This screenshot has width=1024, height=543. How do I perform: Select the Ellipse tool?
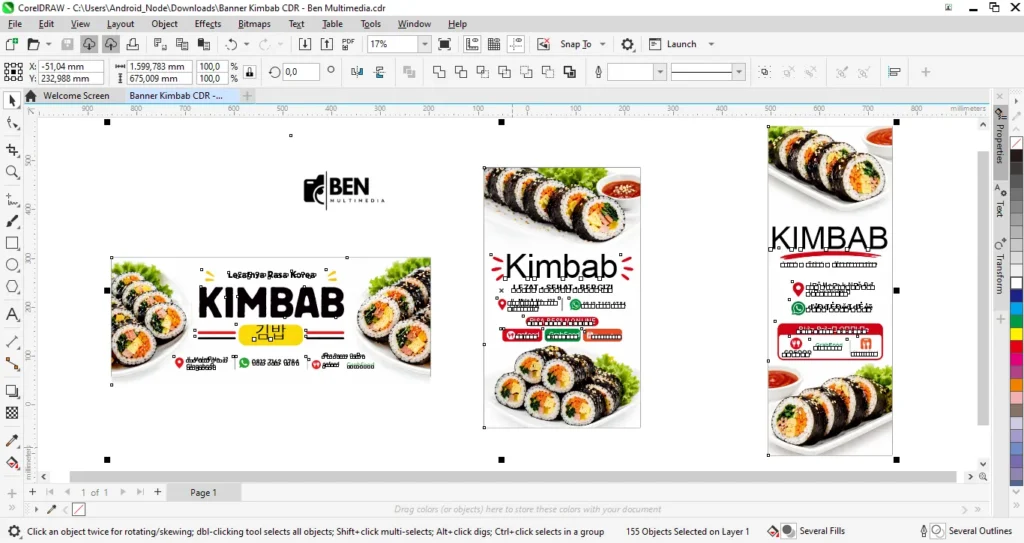pyautogui.click(x=12, y=265)
